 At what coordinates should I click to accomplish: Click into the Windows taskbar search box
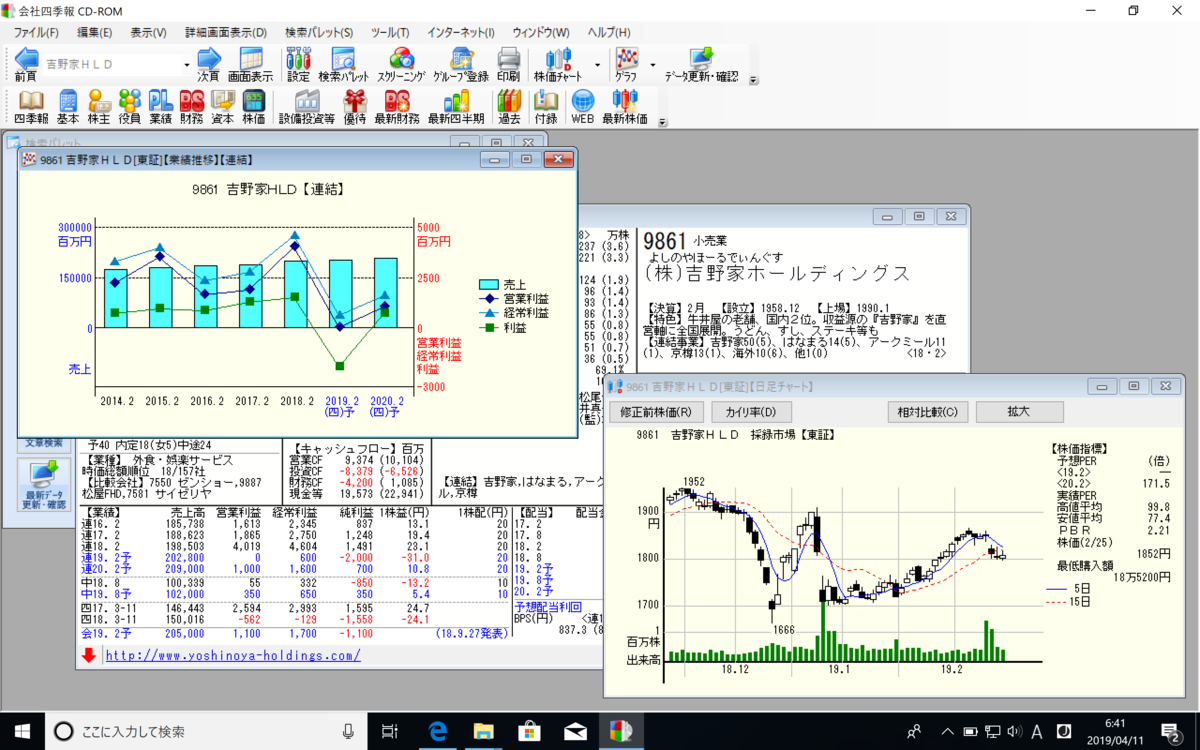208,731
